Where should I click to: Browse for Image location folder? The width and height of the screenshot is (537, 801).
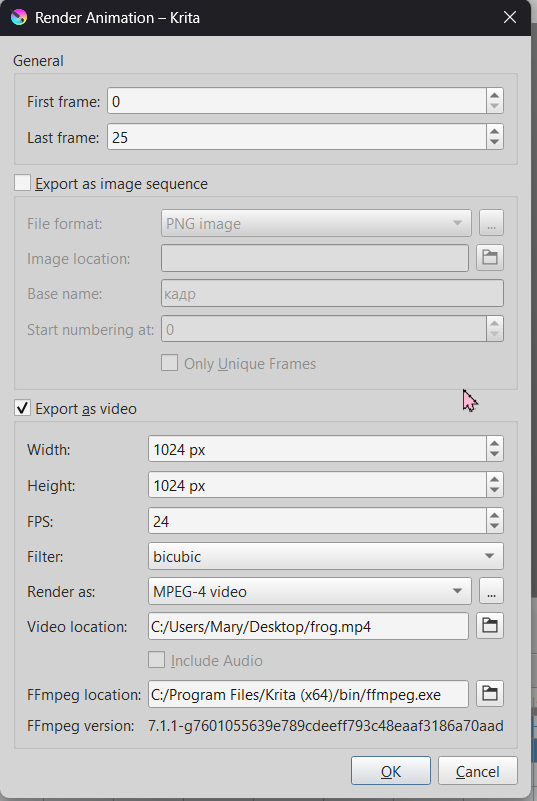[x=490, y=257]
